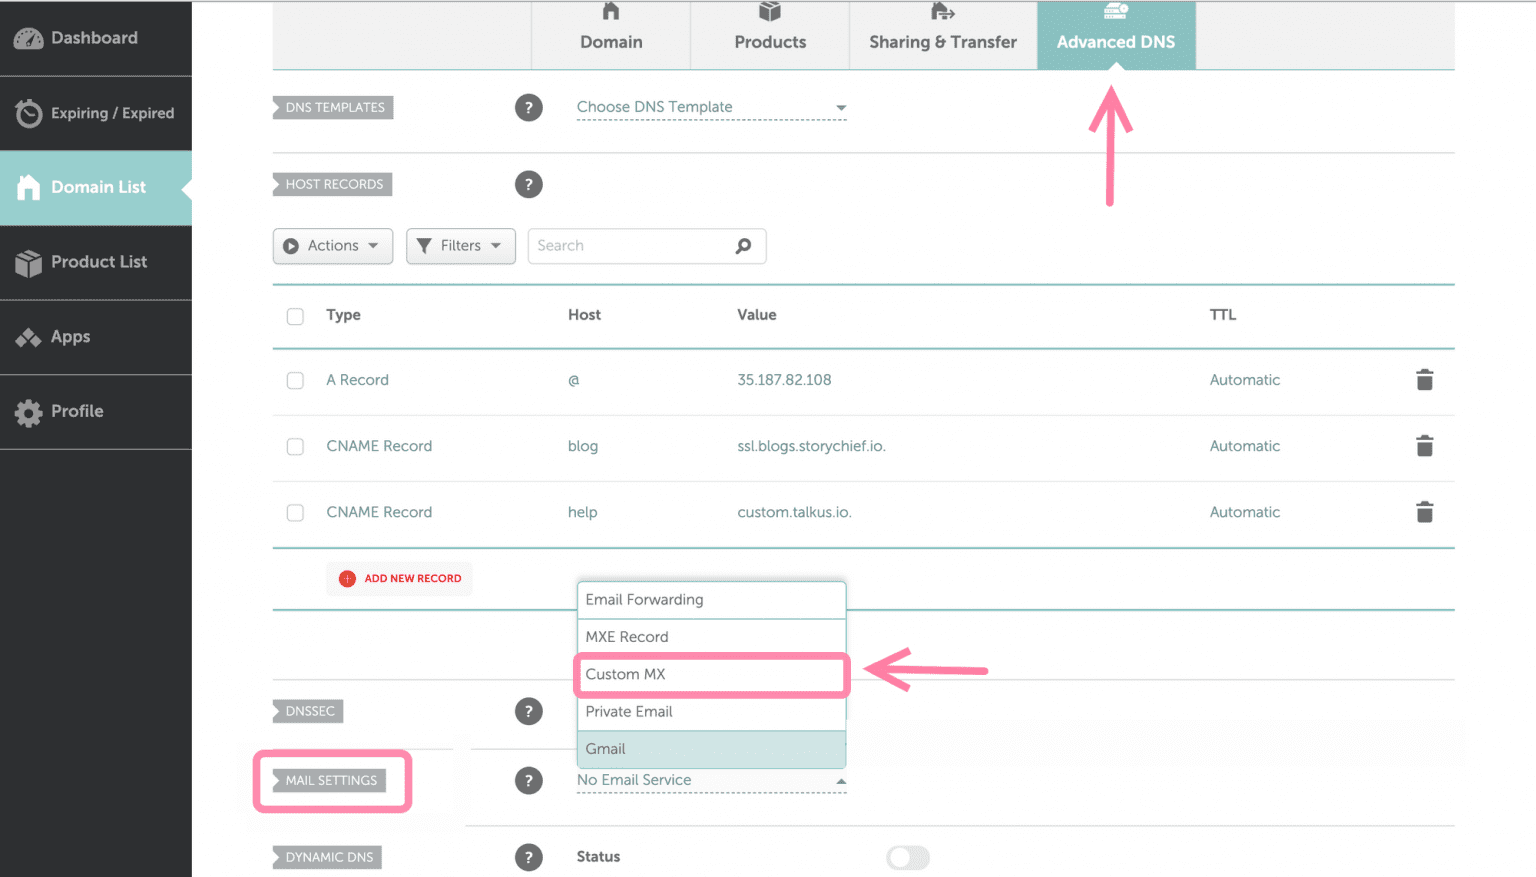Open your Profile settings
The height and width of the screenshot is (877, 1536).
pyautogui.click(x=77, y=411)
